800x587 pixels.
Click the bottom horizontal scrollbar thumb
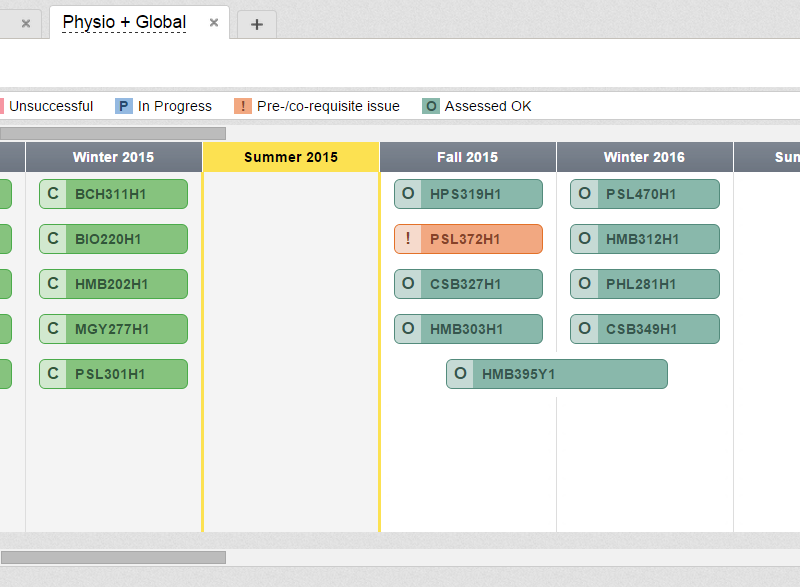(x=113, y=557)
